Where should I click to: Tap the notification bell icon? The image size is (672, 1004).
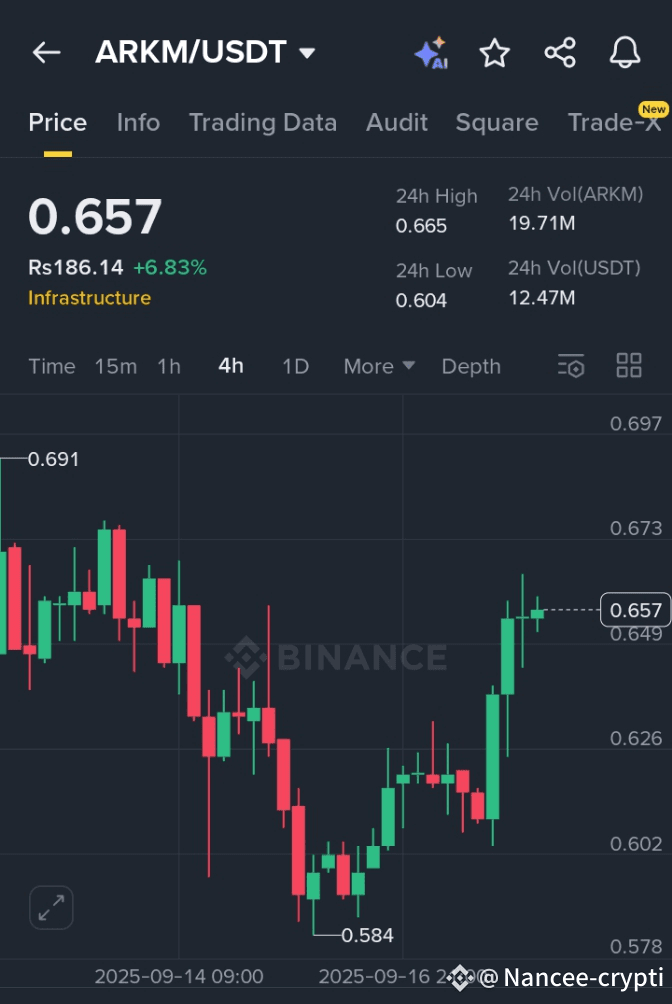625,52
